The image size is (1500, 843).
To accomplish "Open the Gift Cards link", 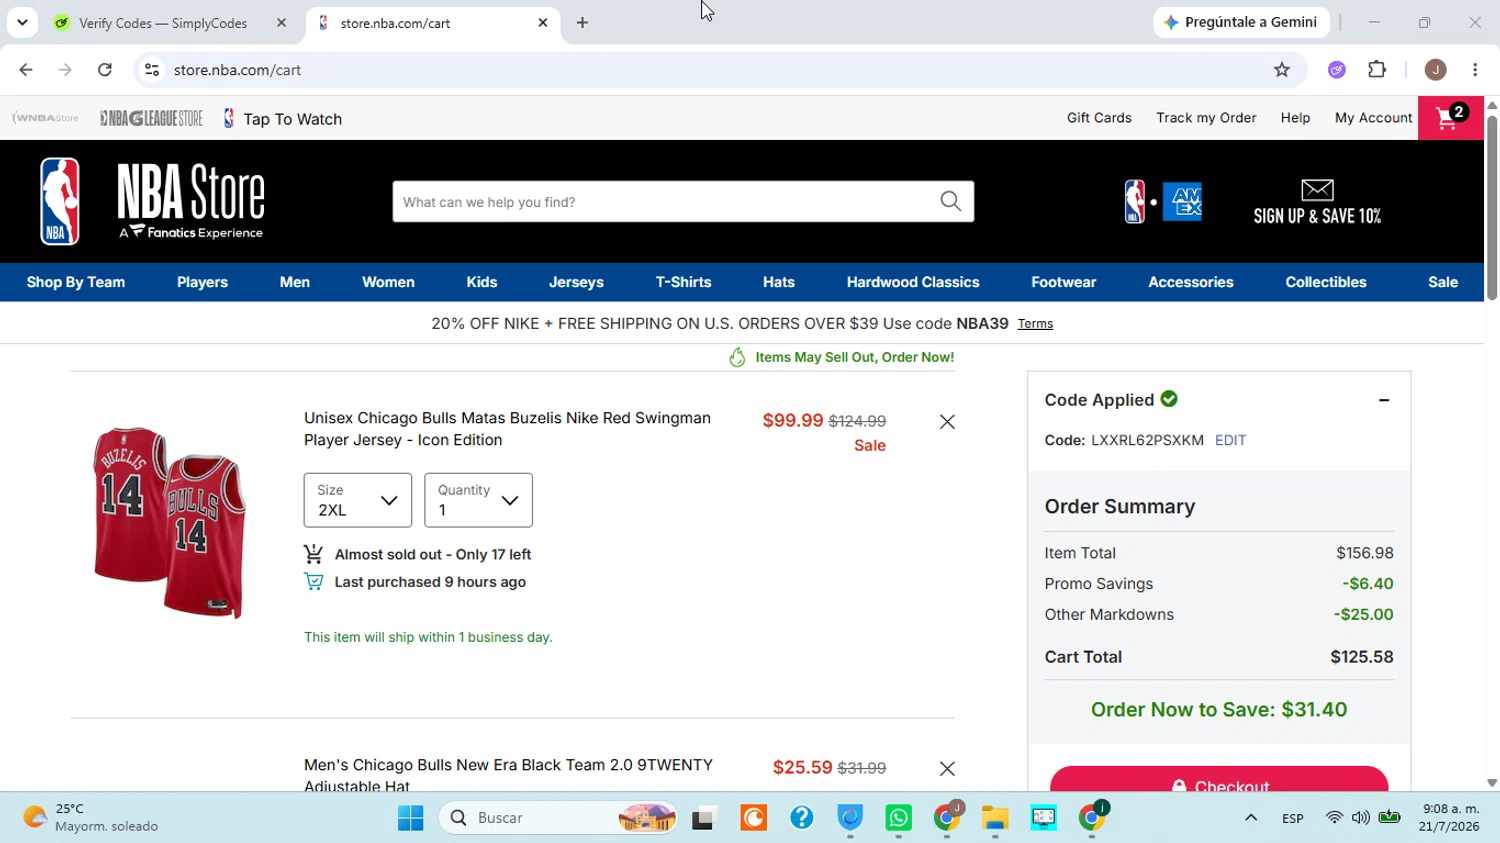I will coord(1099,118).
